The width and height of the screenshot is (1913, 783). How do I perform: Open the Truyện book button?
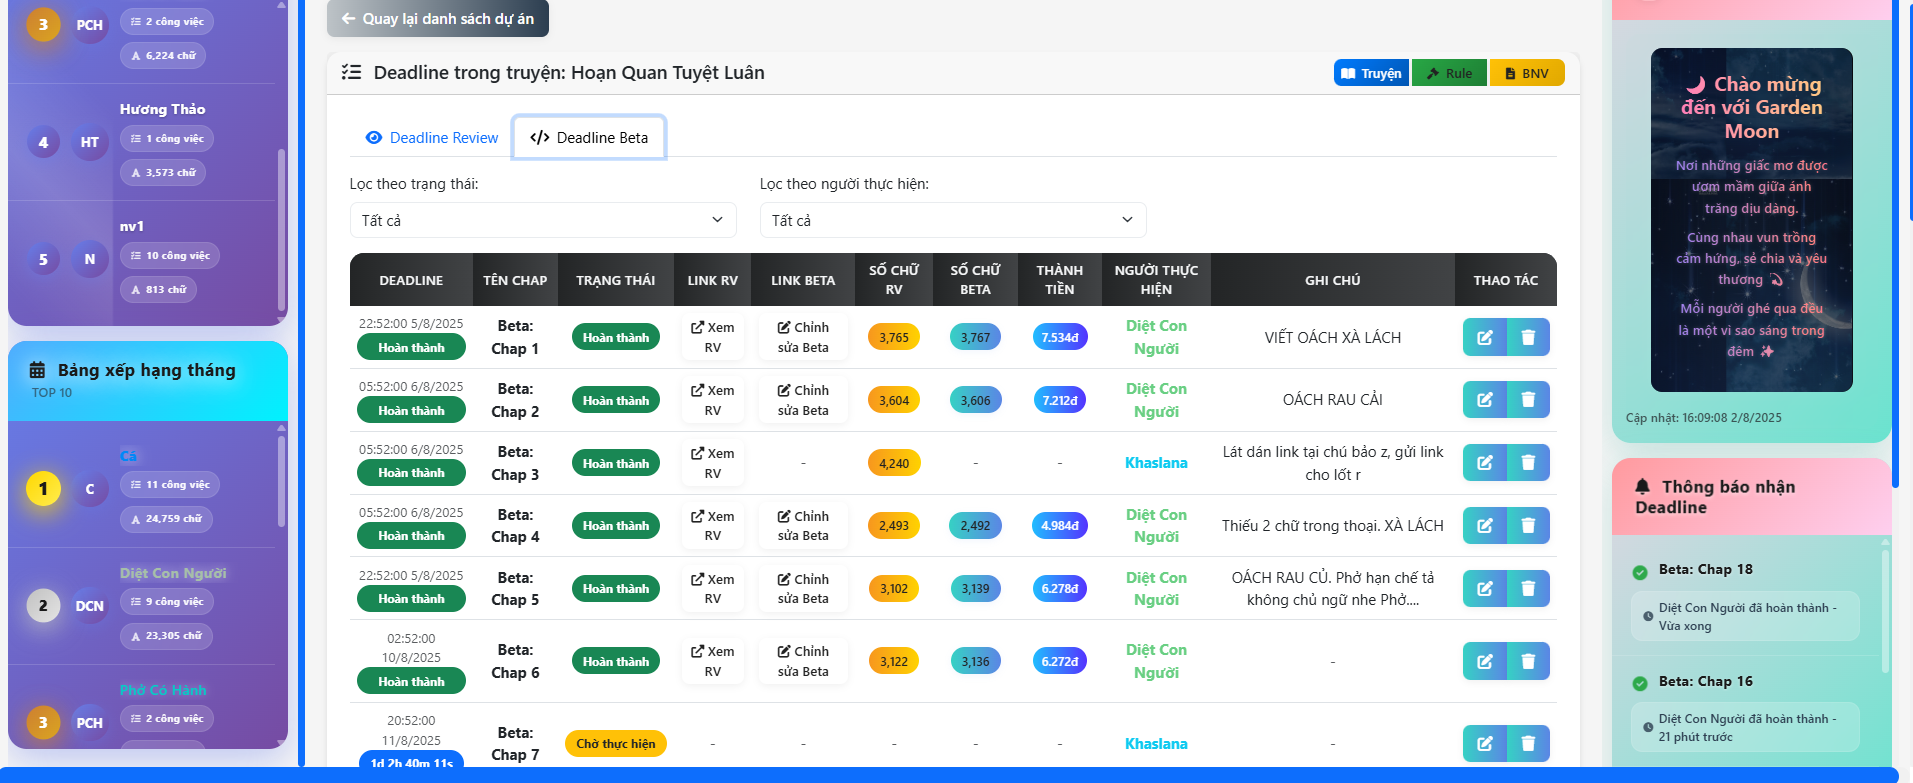coord(1371,73)
